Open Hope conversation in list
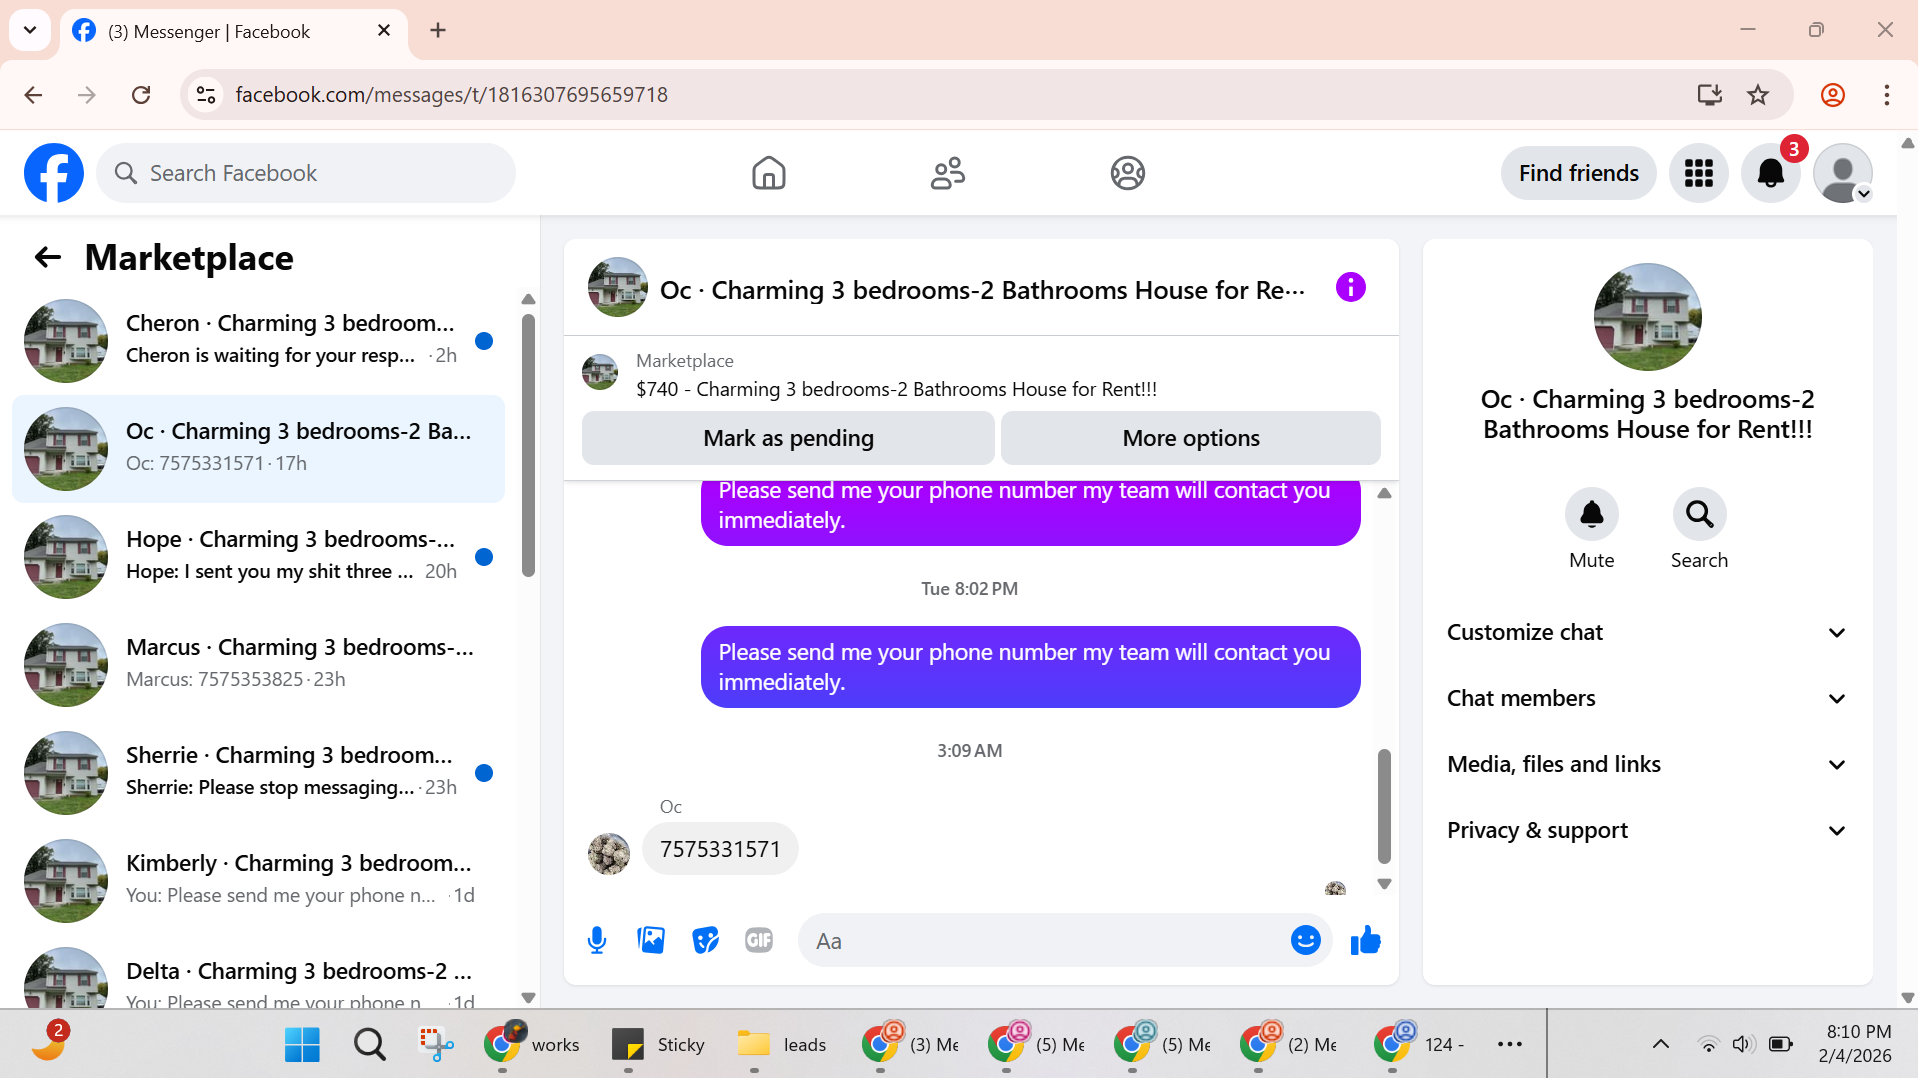The height and width of the screenshot is (1078, 1918). click(x=258, y=557)
